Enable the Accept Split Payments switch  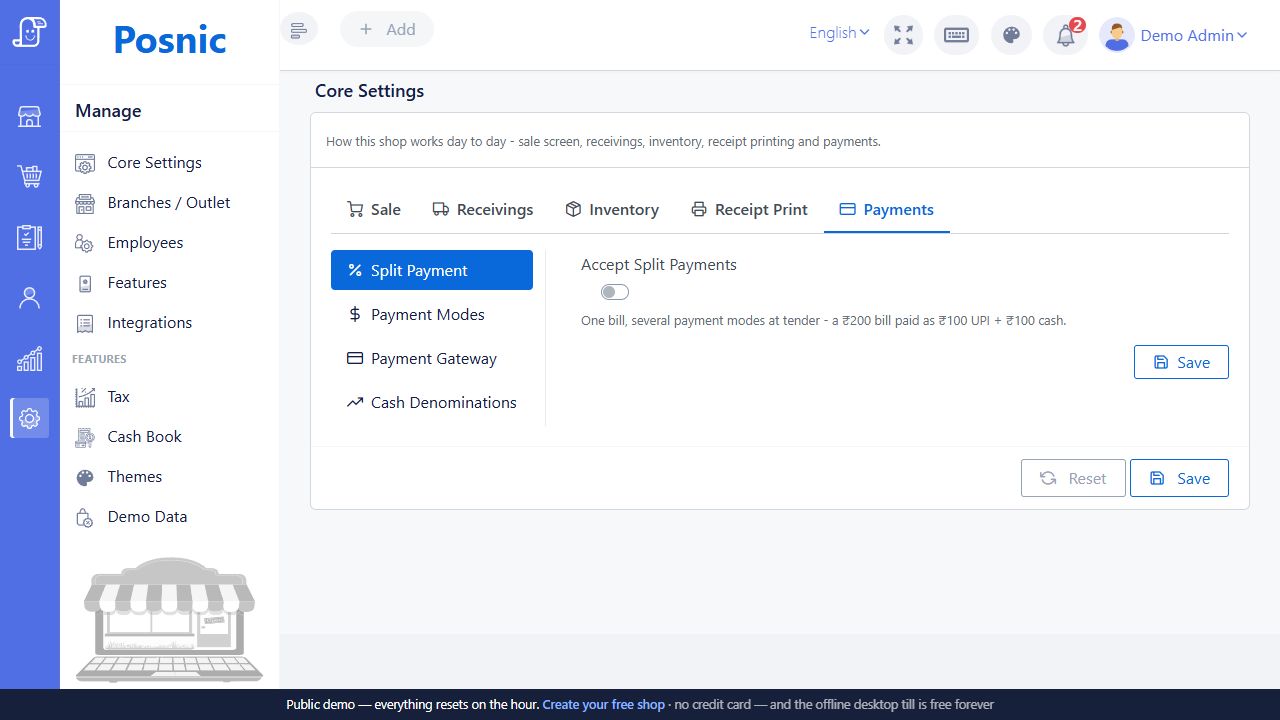(615, 292)
